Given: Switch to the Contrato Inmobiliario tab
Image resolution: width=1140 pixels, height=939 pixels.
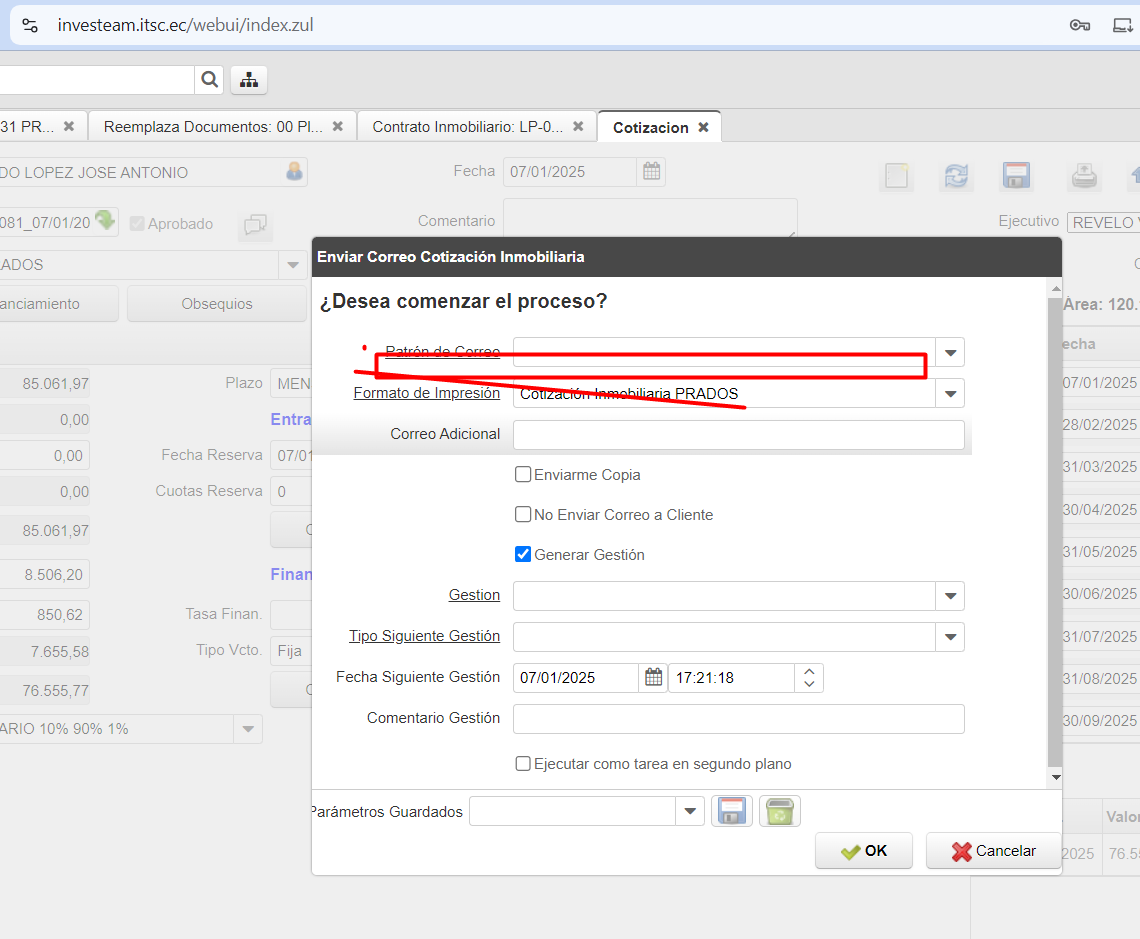Looking at the screenshot, I should click(x=467, y=127).
